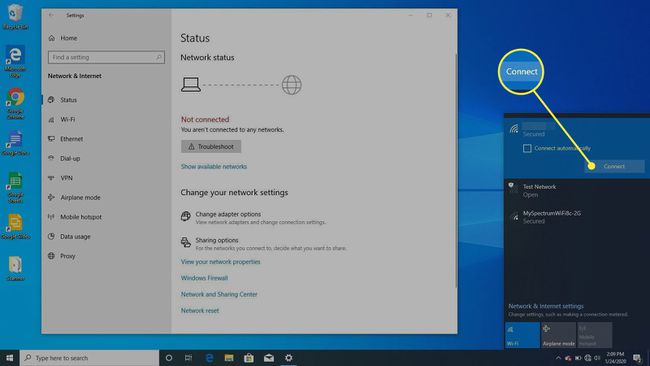Click the Troubleshoot button
The image size is (650, 366).
pos(211,146)
